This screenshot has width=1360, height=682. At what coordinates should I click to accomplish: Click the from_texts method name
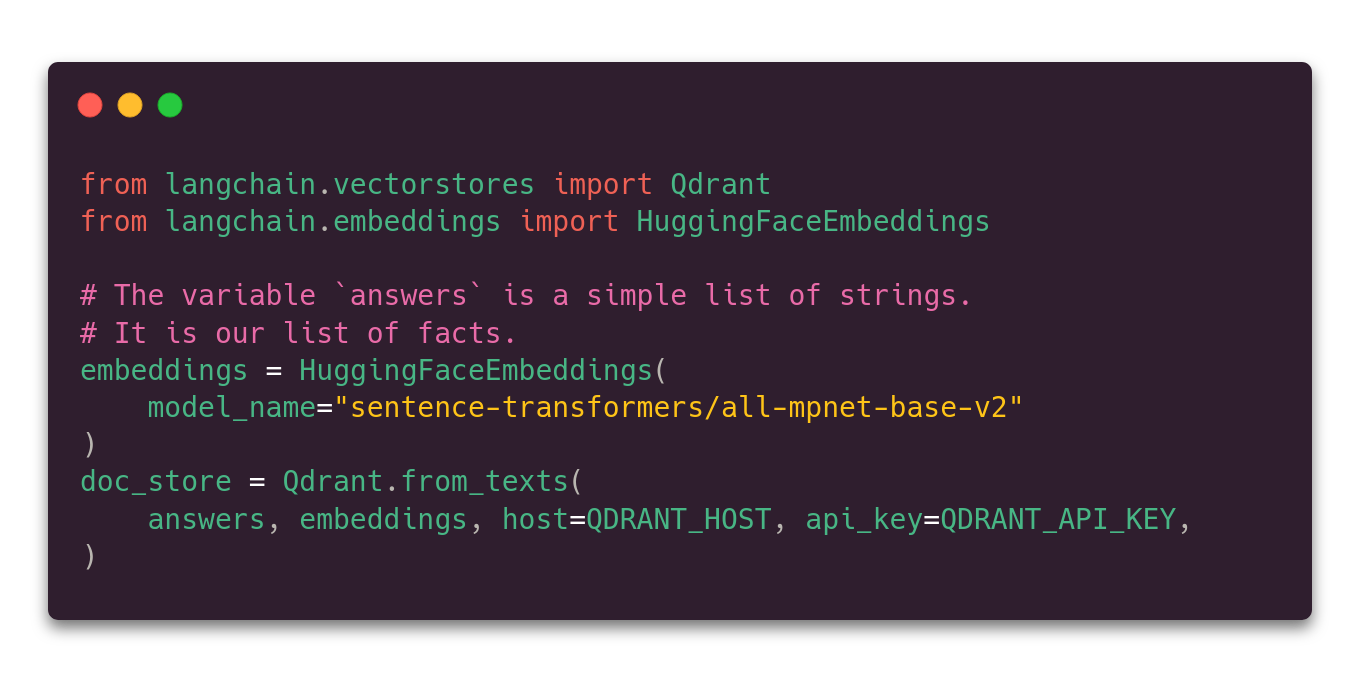pyautogui.click(x=484, y=482)
